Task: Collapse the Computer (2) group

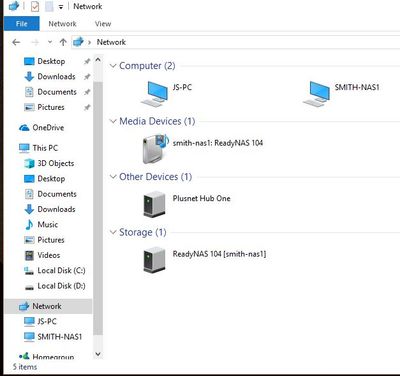Action: click(113, 66)
